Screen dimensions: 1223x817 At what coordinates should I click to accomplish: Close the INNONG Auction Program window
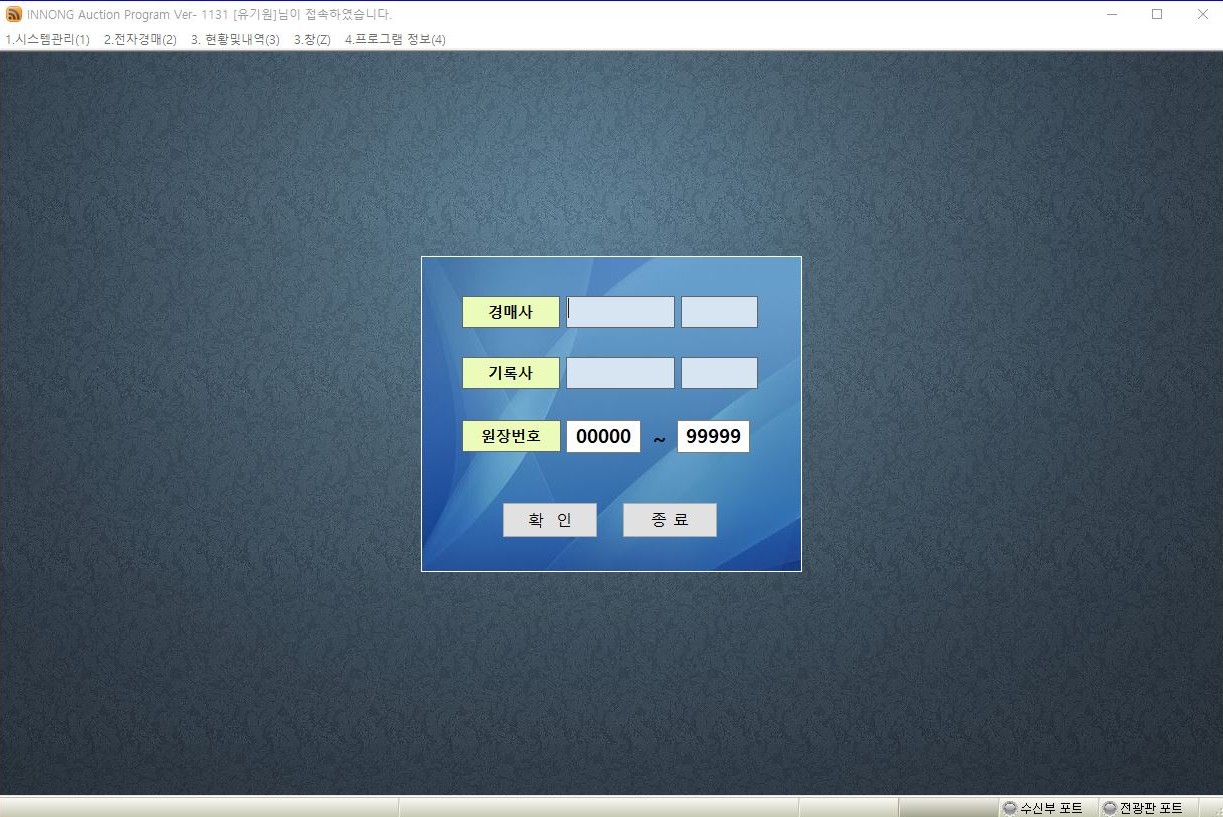click(1202, 14)
